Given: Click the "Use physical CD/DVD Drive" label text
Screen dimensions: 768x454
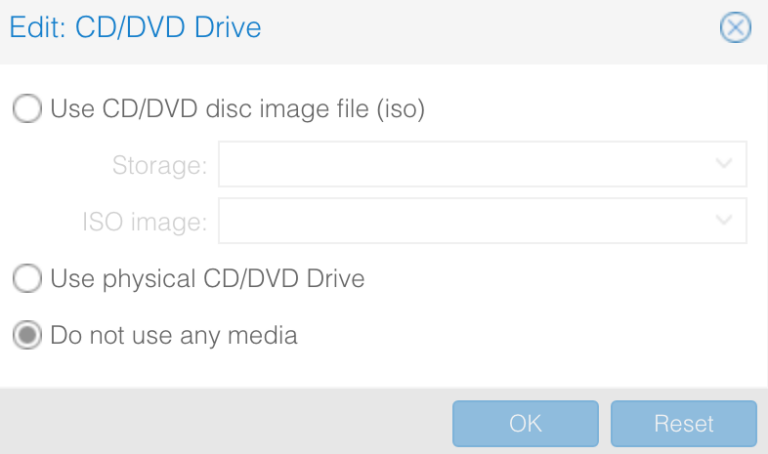Looking at the screenshot, I should [207, 278].
